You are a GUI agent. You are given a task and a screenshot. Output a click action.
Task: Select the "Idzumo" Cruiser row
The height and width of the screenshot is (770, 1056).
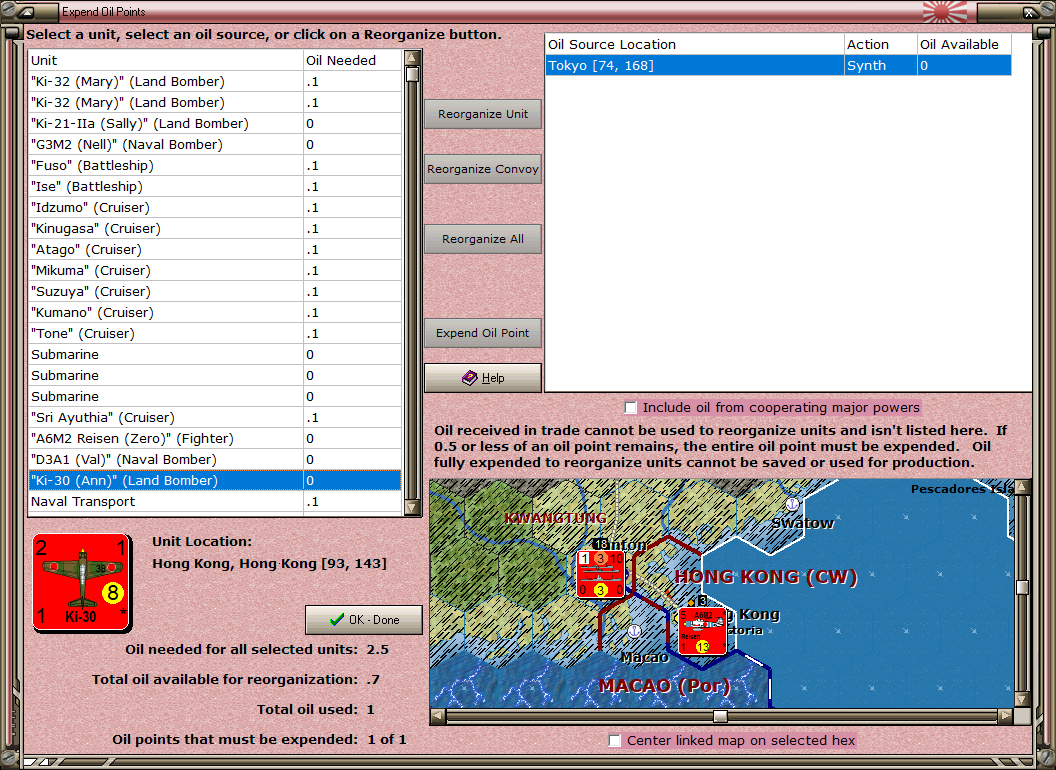pyautogui.click(x=215, y=207)
